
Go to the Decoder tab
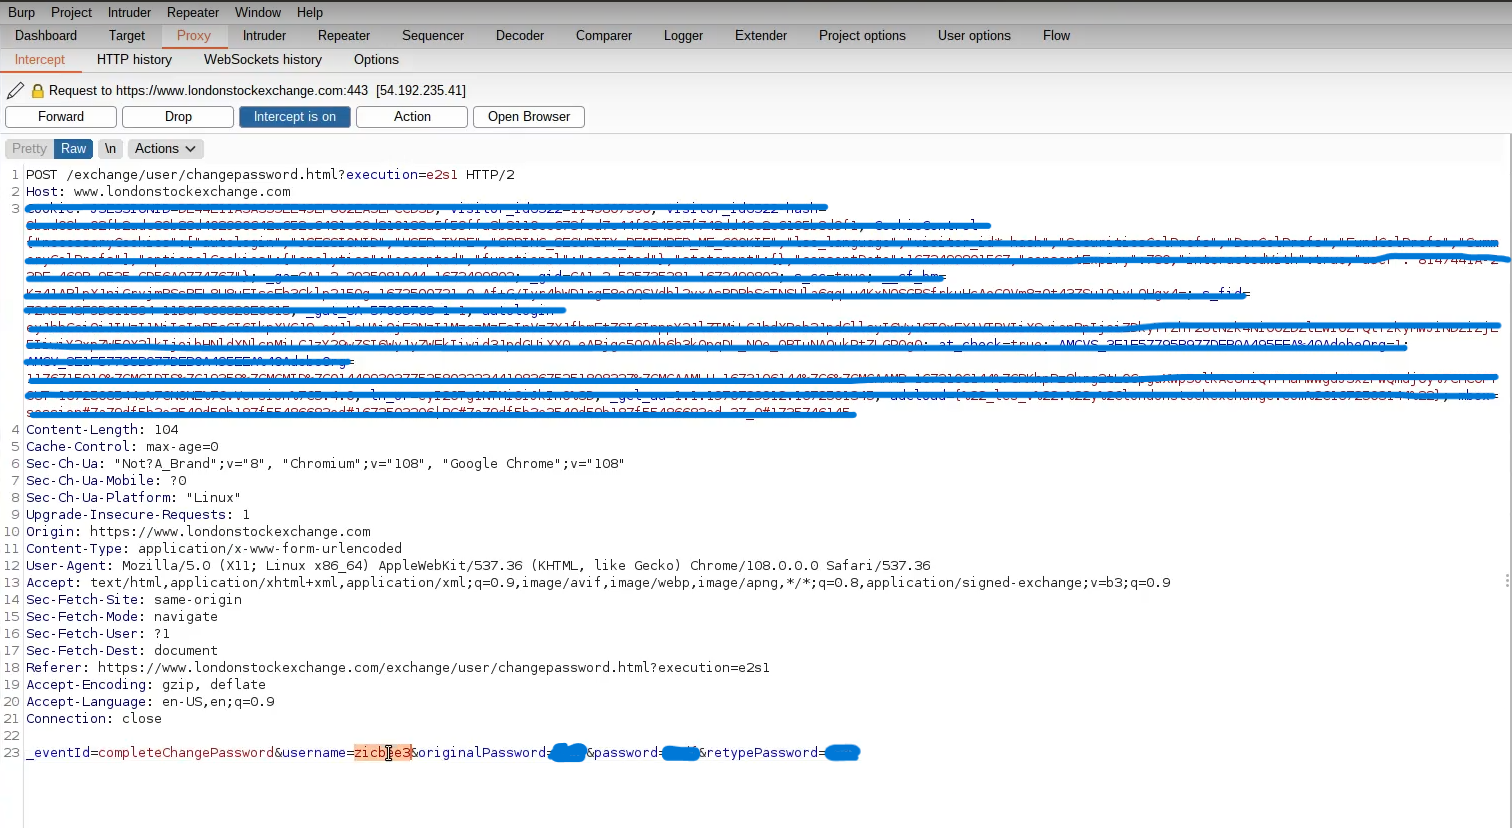pos(520,35)
